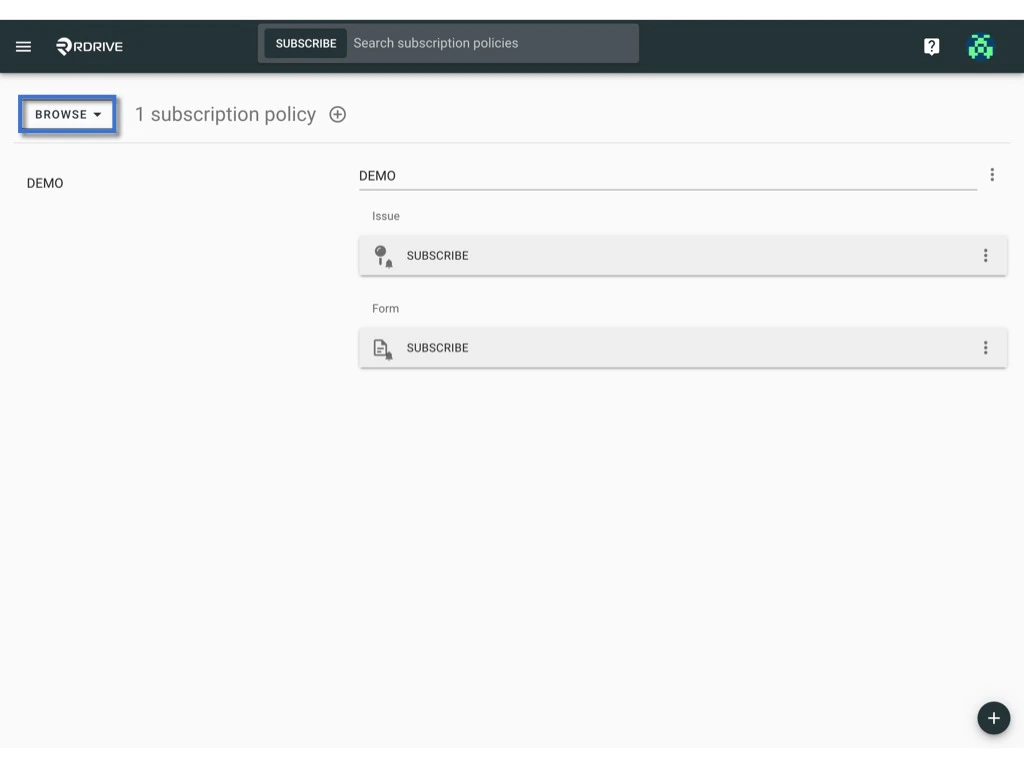Click the 1 subscription policy heading
This screenshot has width=1024, height=768.
pos(225,114)
